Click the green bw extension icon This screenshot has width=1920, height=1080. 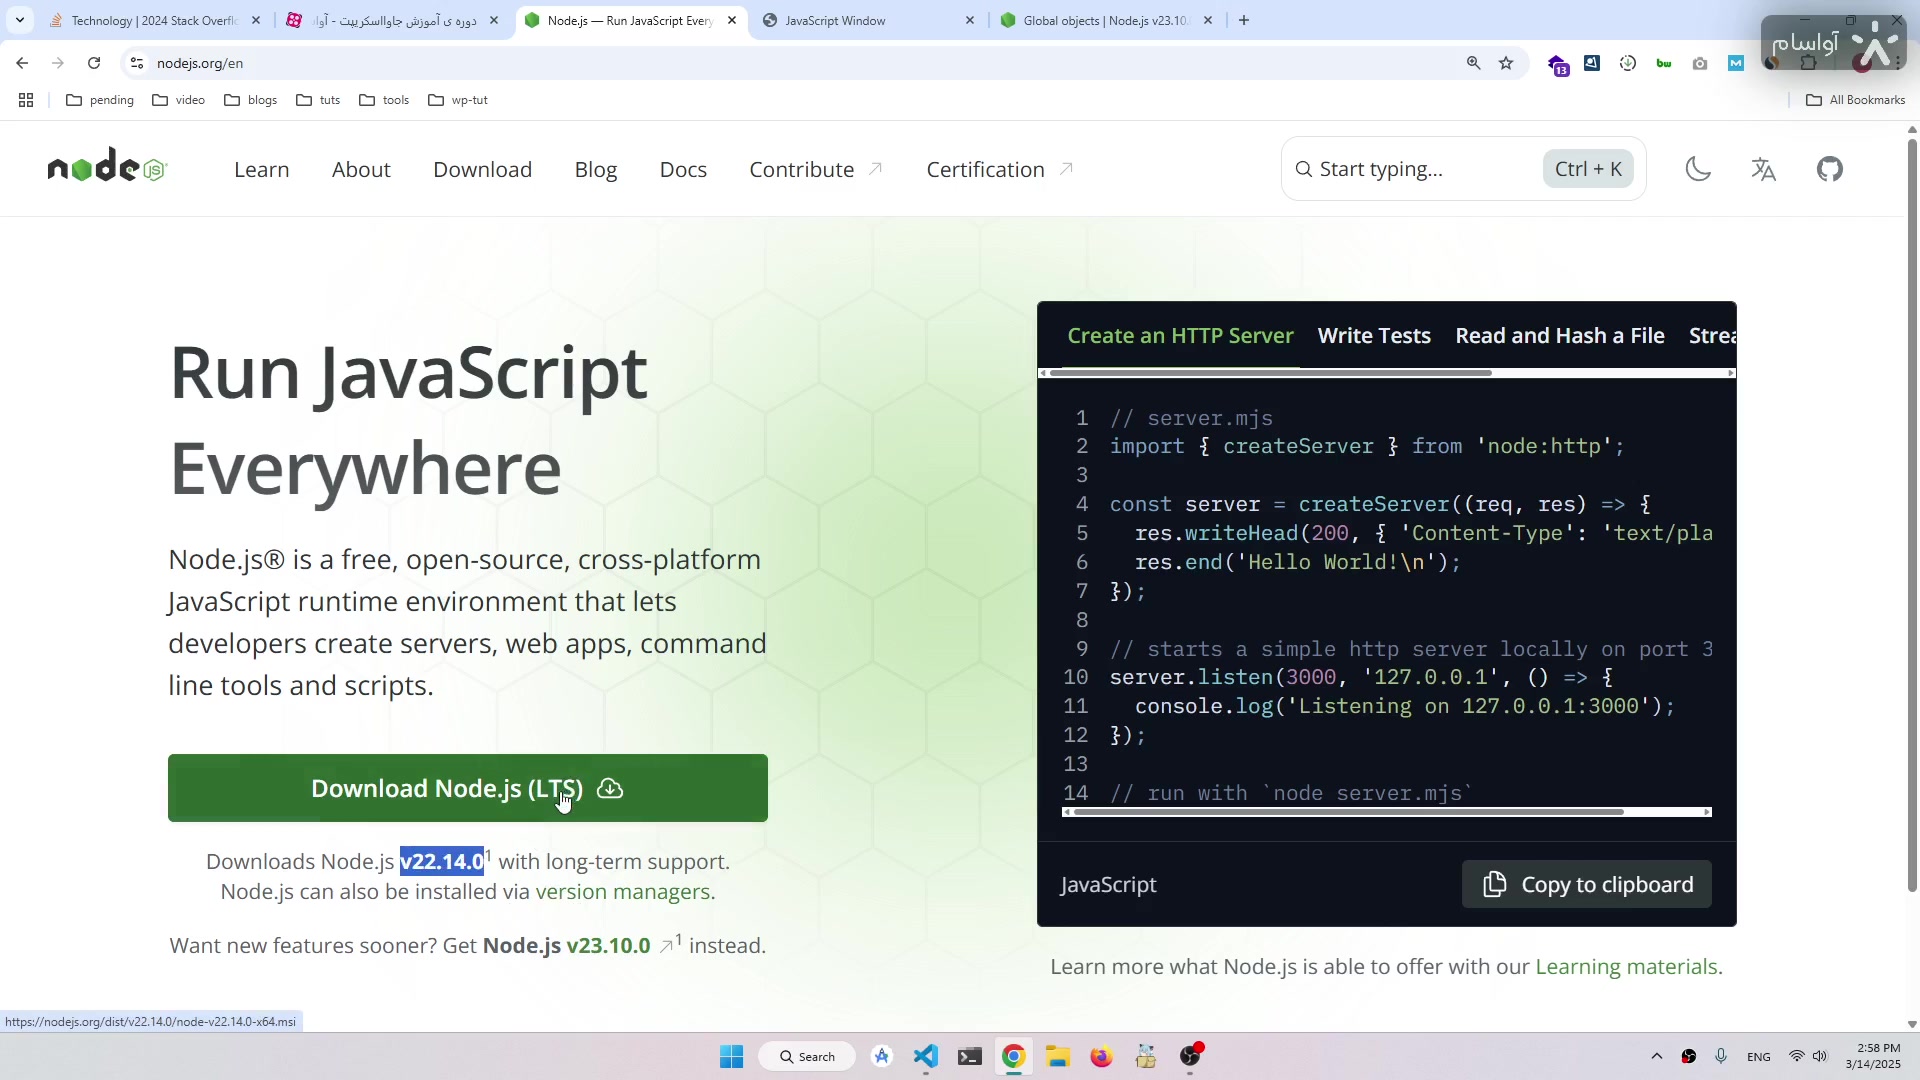point(1664,63)
